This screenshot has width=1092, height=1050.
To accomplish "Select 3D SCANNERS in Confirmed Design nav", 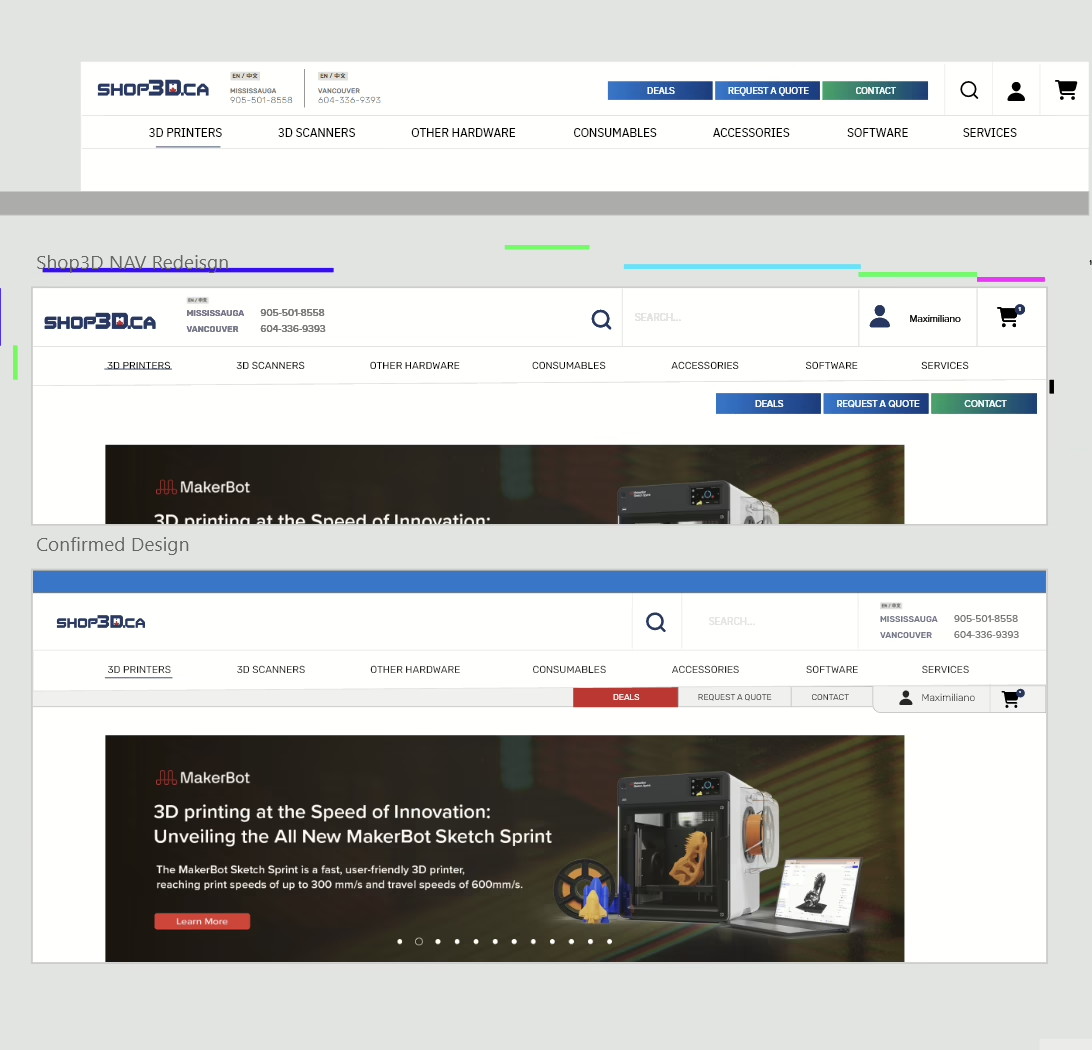I will [x=271, y=670].
